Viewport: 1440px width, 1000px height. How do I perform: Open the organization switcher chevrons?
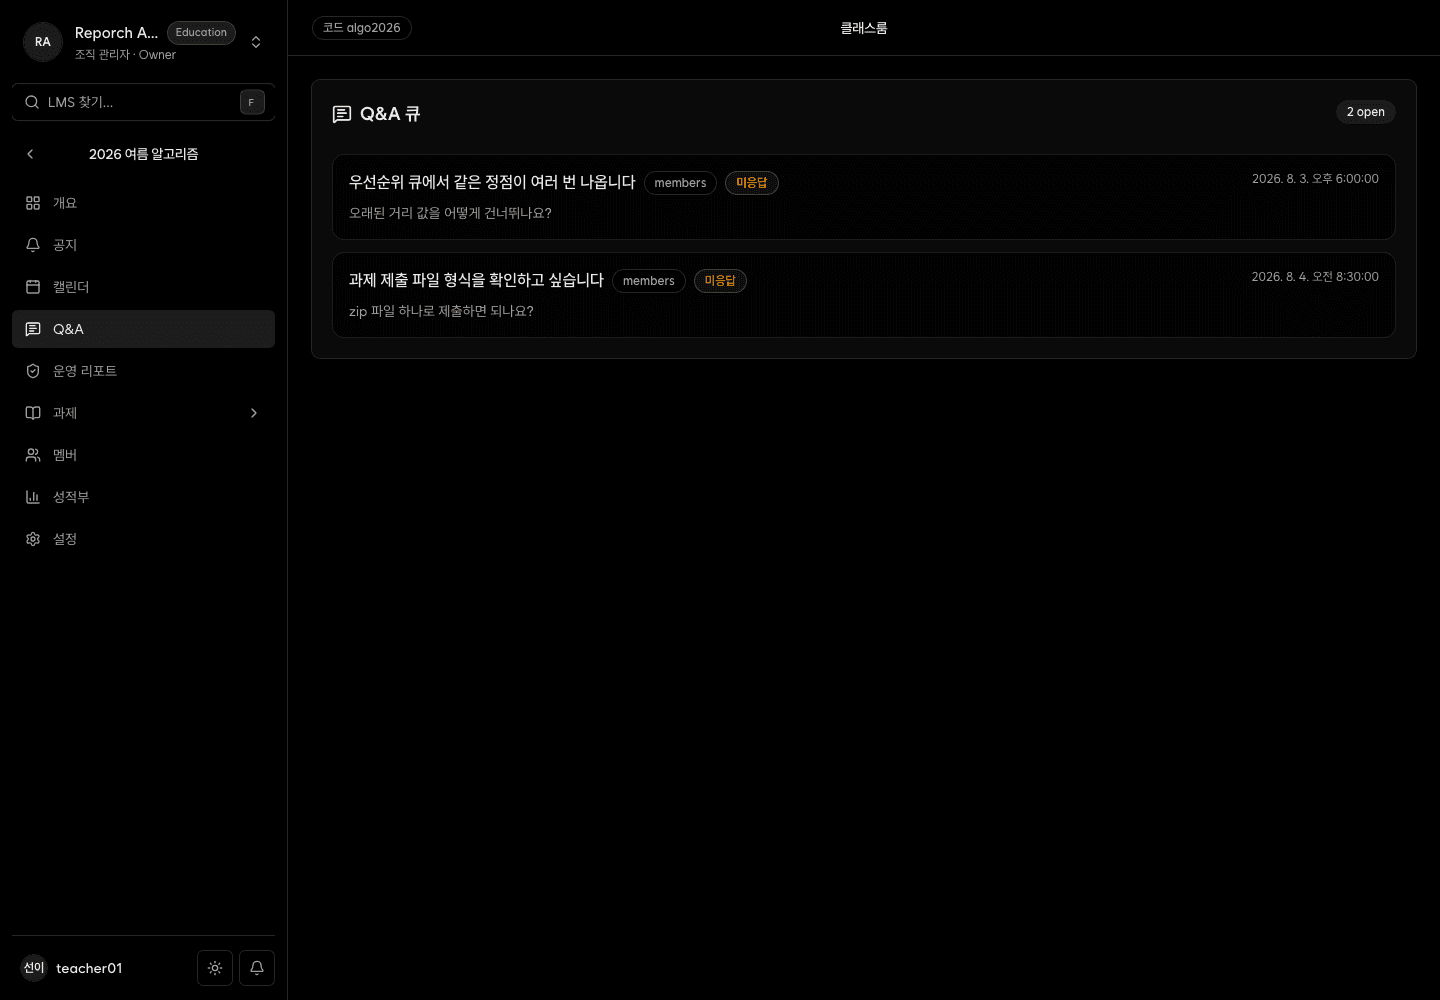(256, 42)
